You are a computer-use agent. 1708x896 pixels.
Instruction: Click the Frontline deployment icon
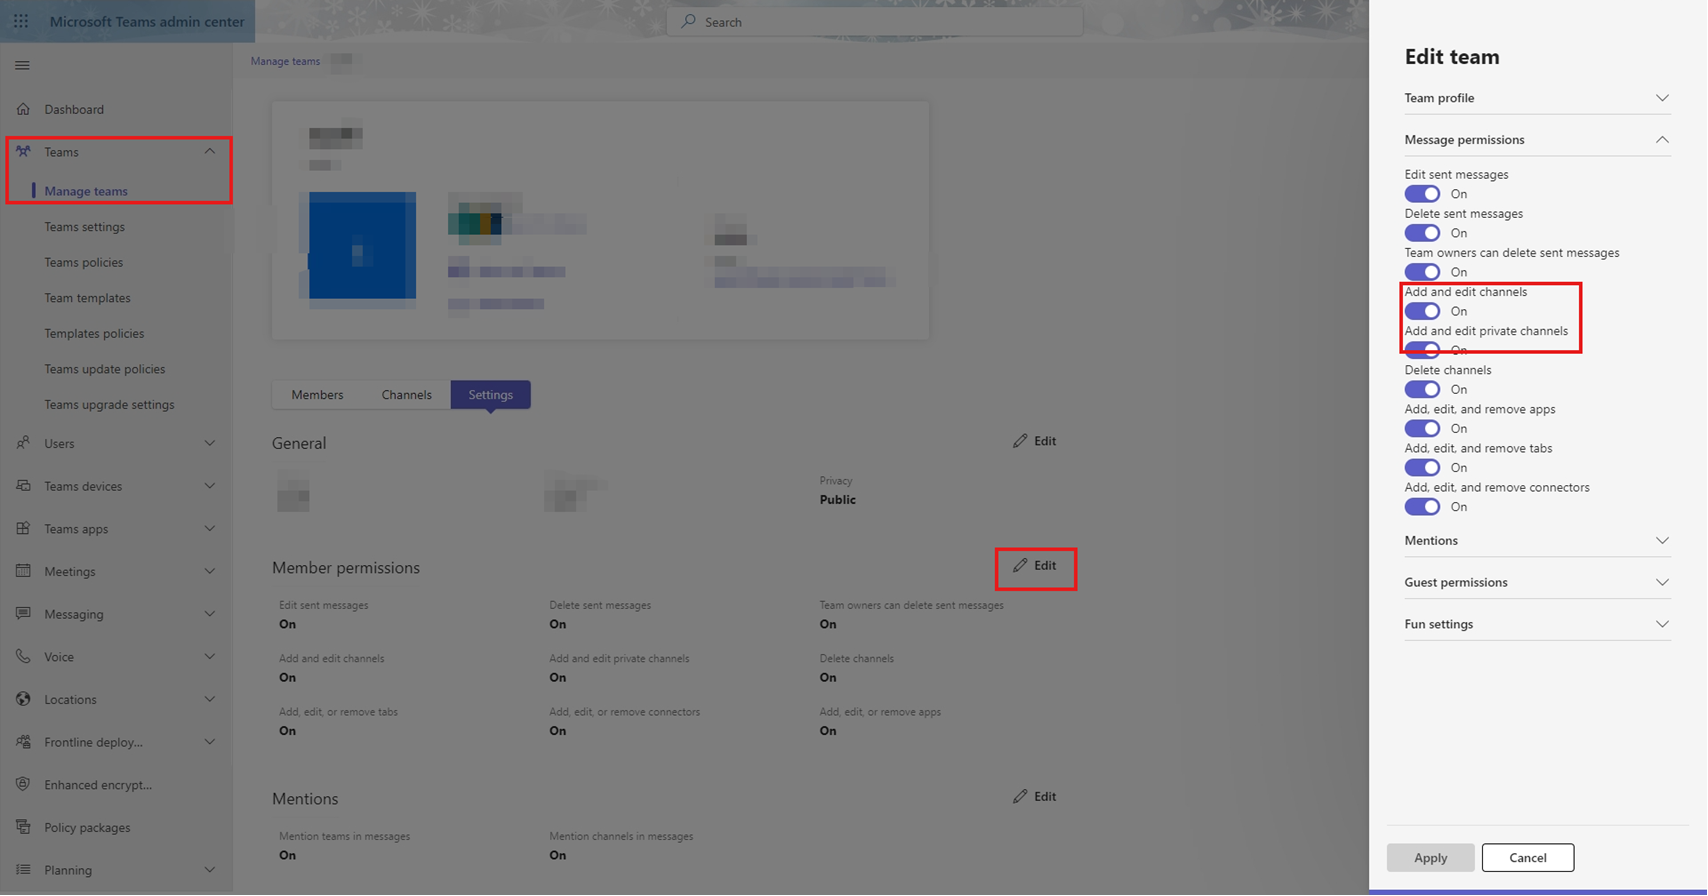pos(23,742)
